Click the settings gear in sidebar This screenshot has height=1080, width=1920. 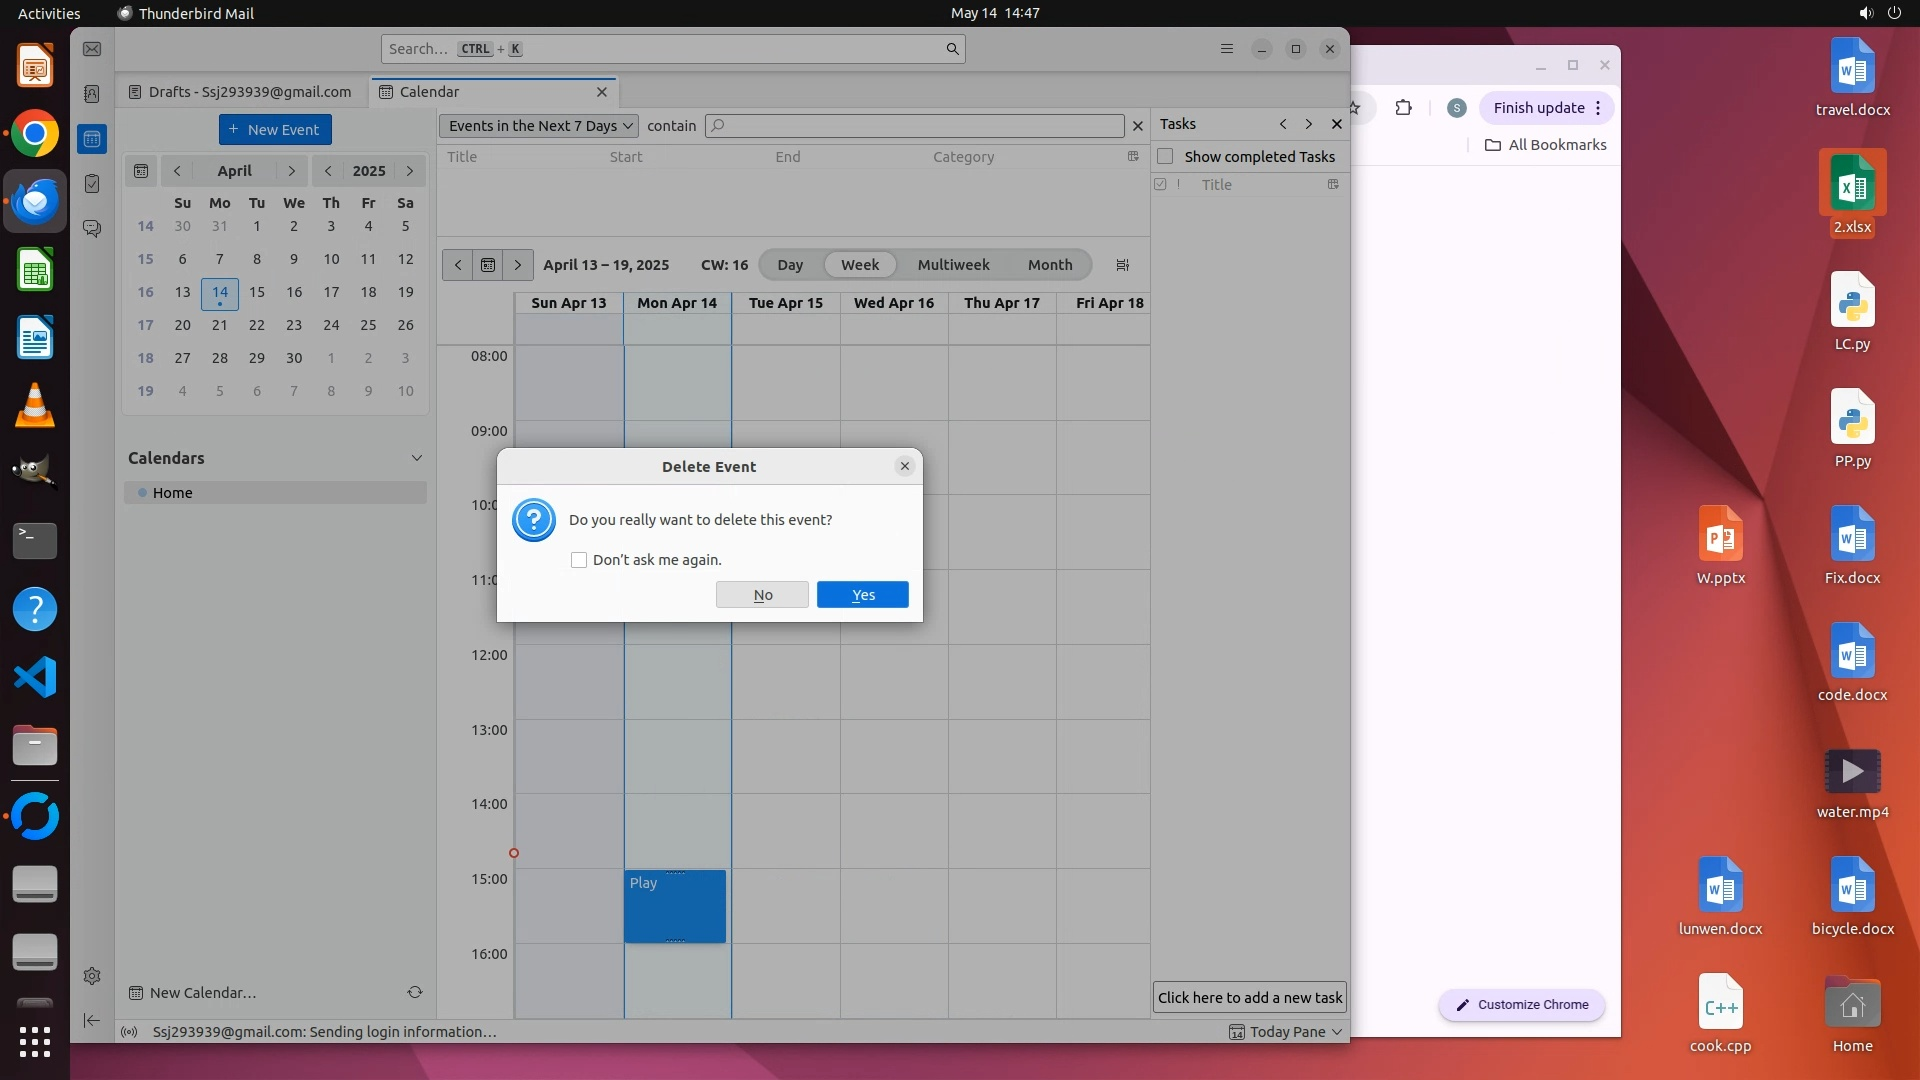click(92, 976)
